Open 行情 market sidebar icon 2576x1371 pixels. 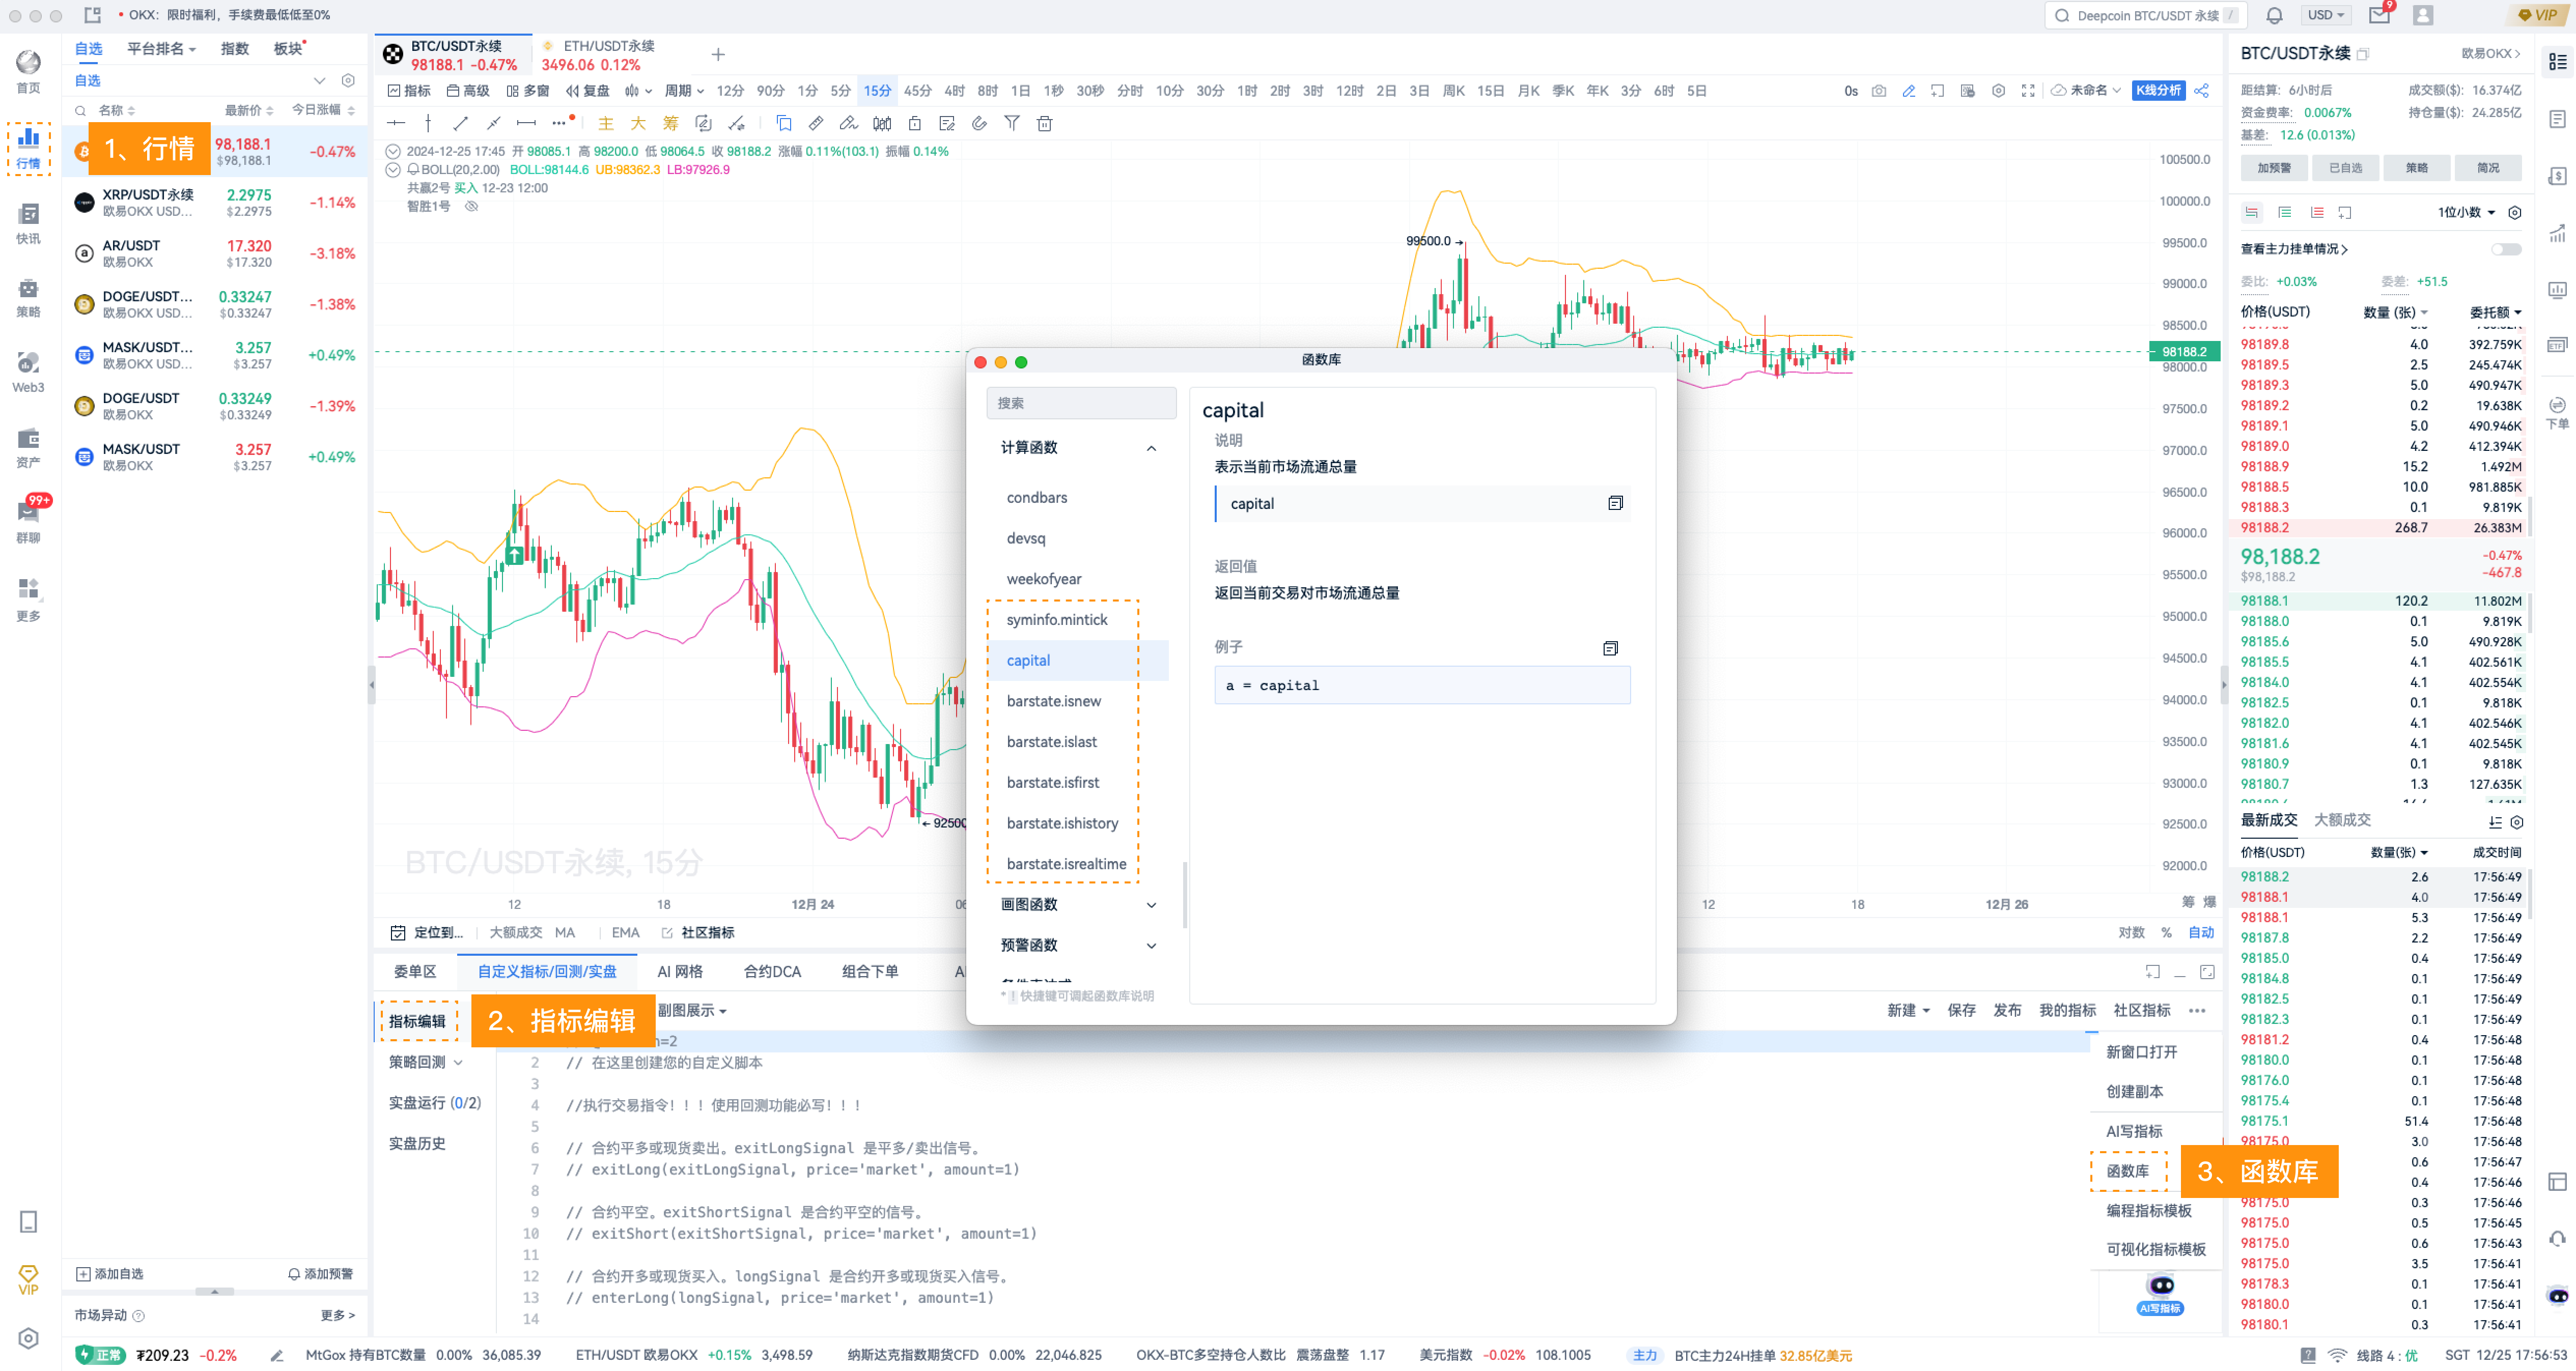coord(29,148)
